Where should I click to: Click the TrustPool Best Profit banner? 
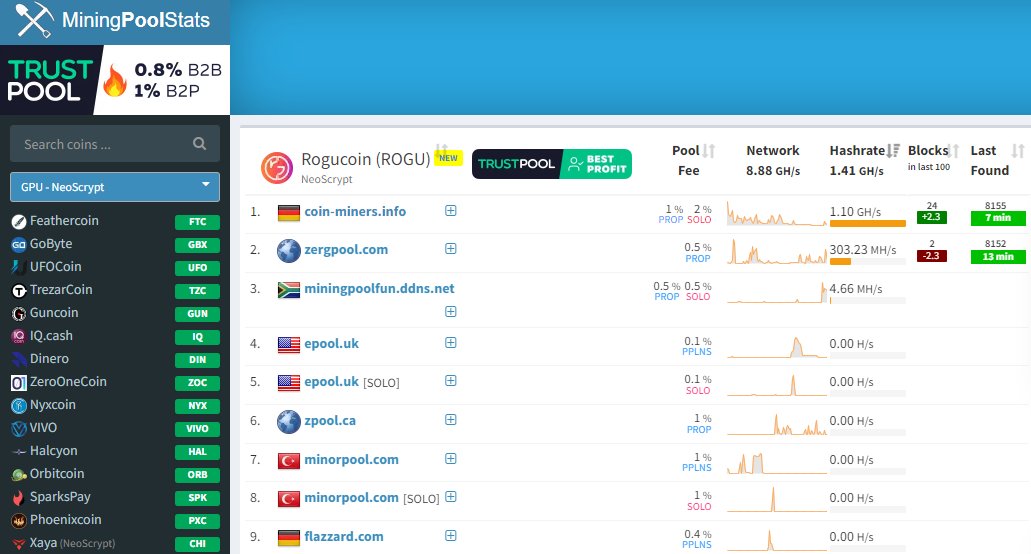[x=552, y=164]
